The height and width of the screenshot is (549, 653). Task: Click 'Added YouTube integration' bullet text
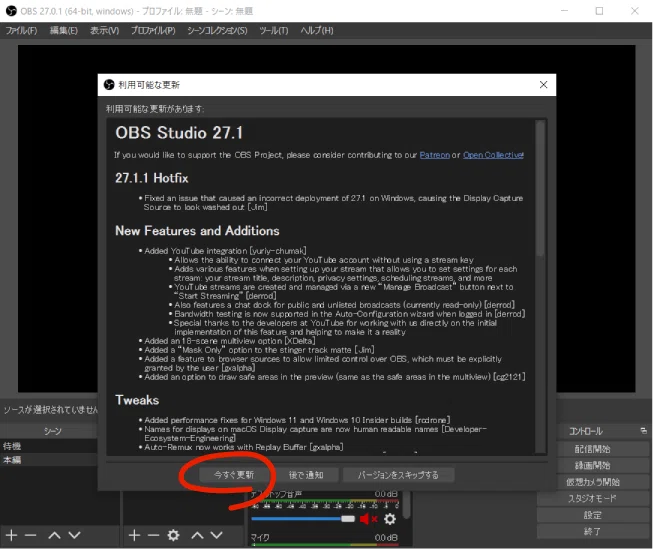click(x=225, y=251)
